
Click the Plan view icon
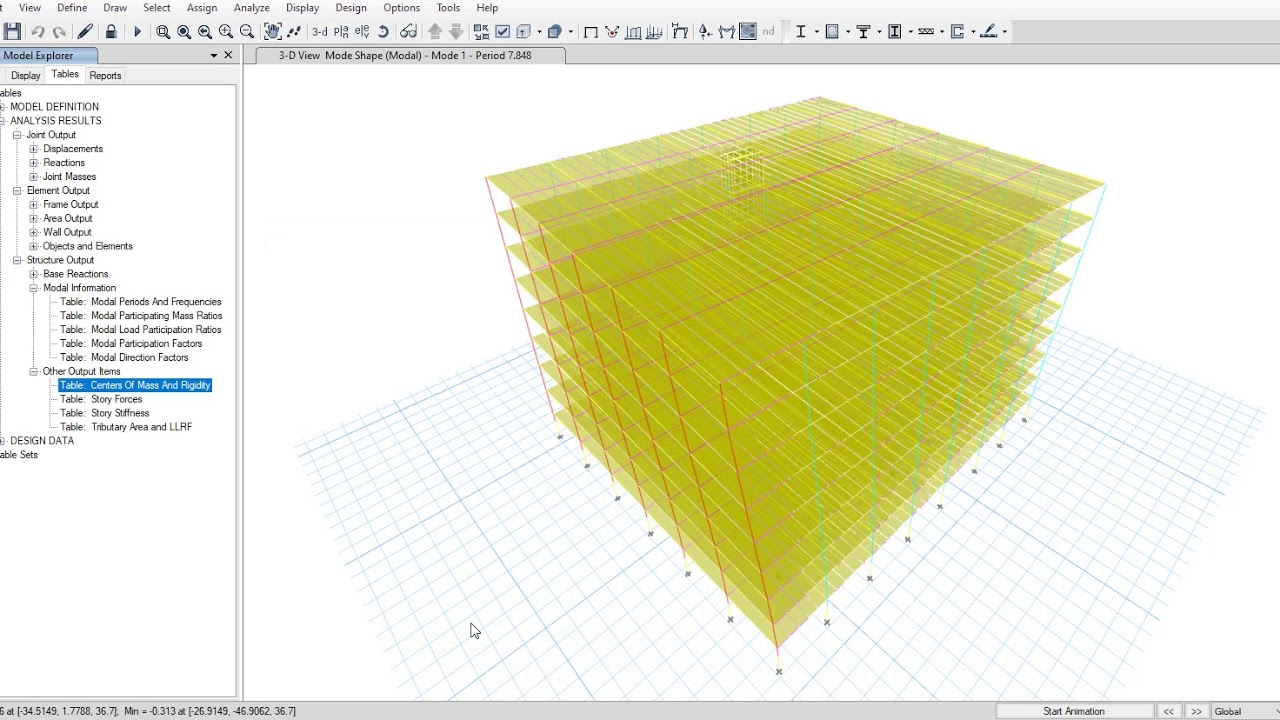[341, 32]
